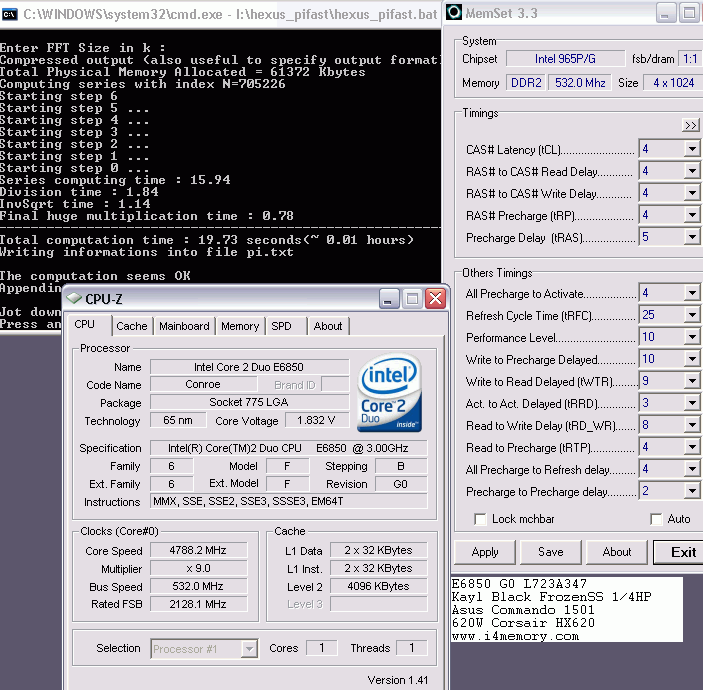Click the MemSet 3.3 title bar icon
This screenshot has height=690, width=703.
tap(454, 13)
